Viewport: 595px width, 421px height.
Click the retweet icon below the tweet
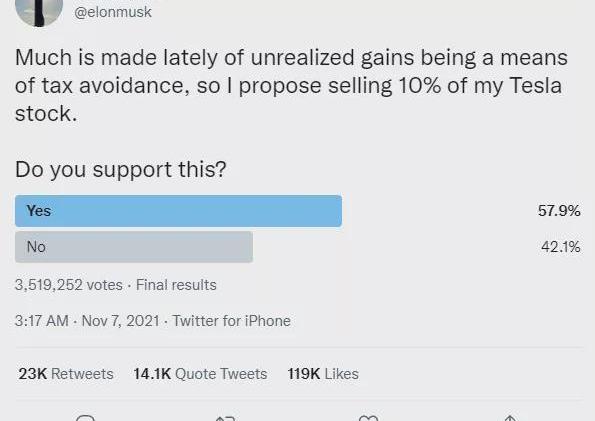[x=225, y=418]
